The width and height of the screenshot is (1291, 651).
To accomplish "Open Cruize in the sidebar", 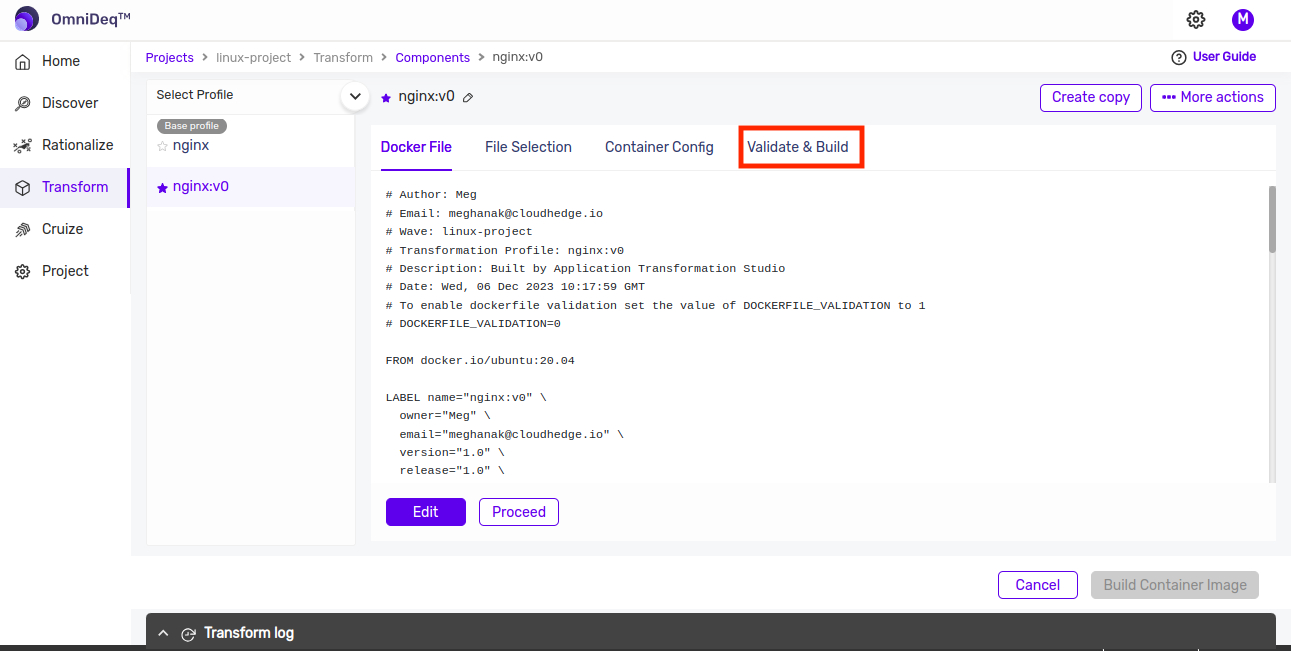I will 65,229.
